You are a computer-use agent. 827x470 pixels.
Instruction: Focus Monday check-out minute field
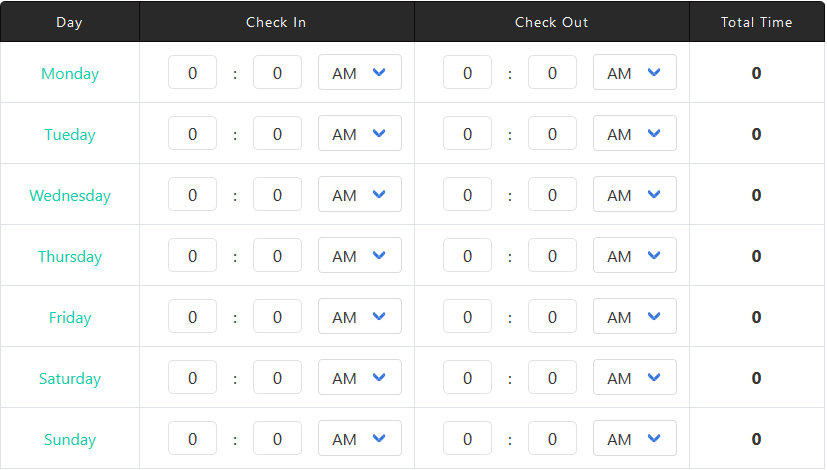pyautogui.click(x=552, y=72)
